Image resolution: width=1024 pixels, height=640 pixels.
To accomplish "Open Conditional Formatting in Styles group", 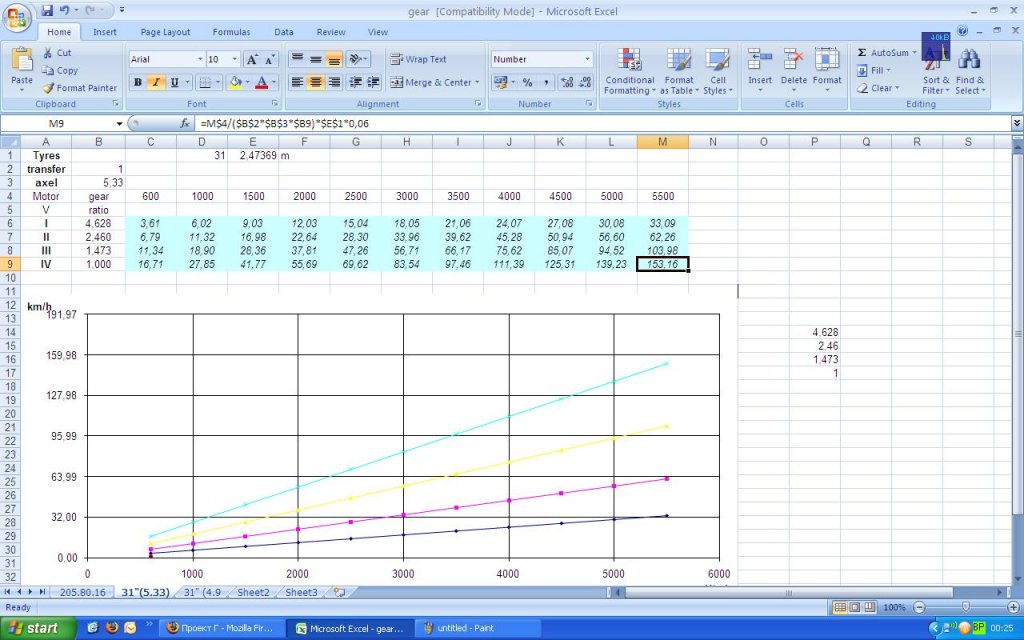I will [x=629, y=72].
